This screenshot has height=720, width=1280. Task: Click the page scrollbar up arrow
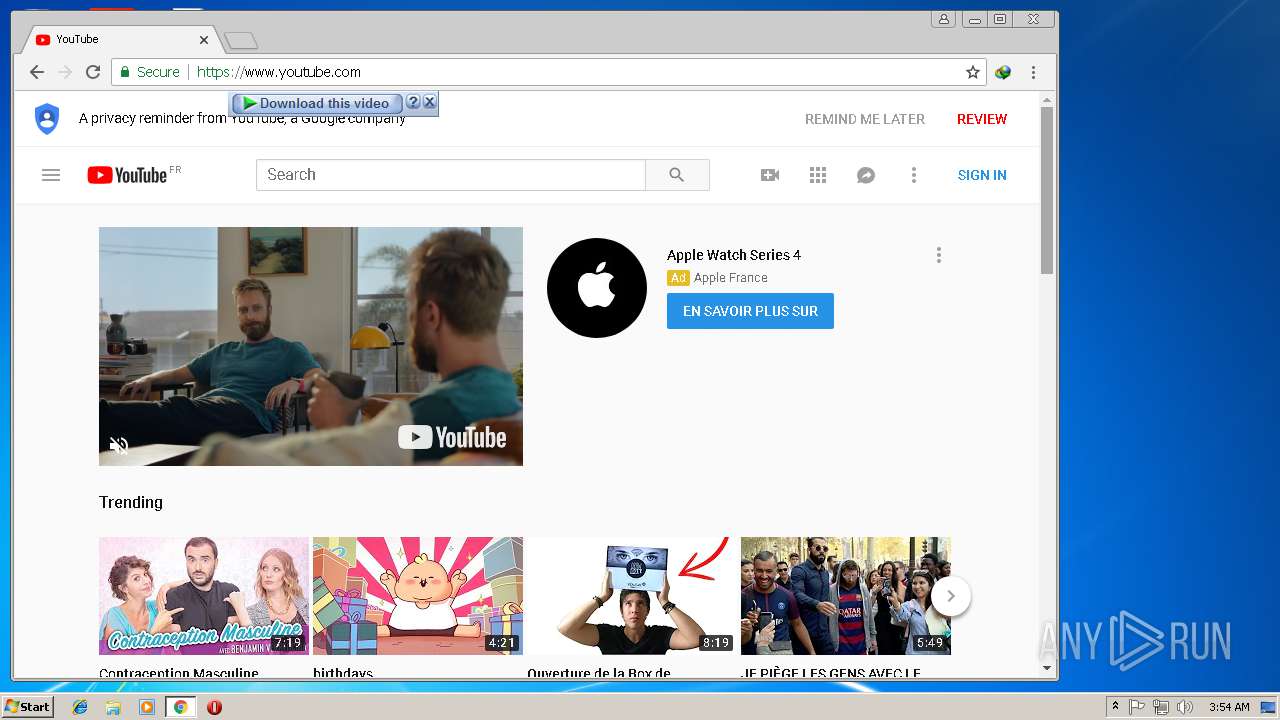coord(1047,100)
